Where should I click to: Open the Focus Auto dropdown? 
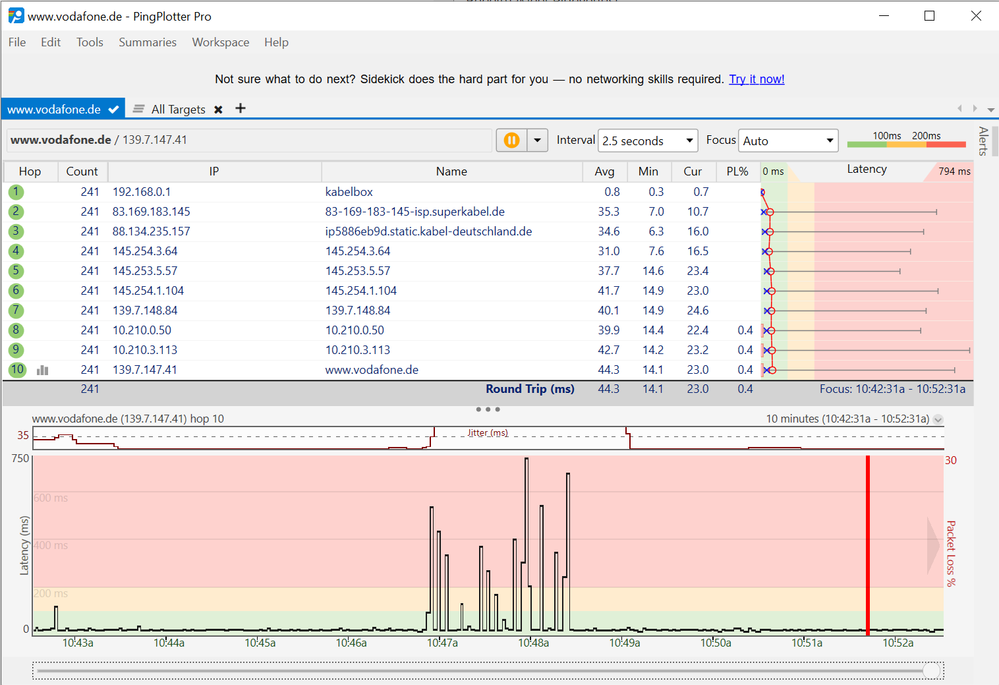point(788,141)
